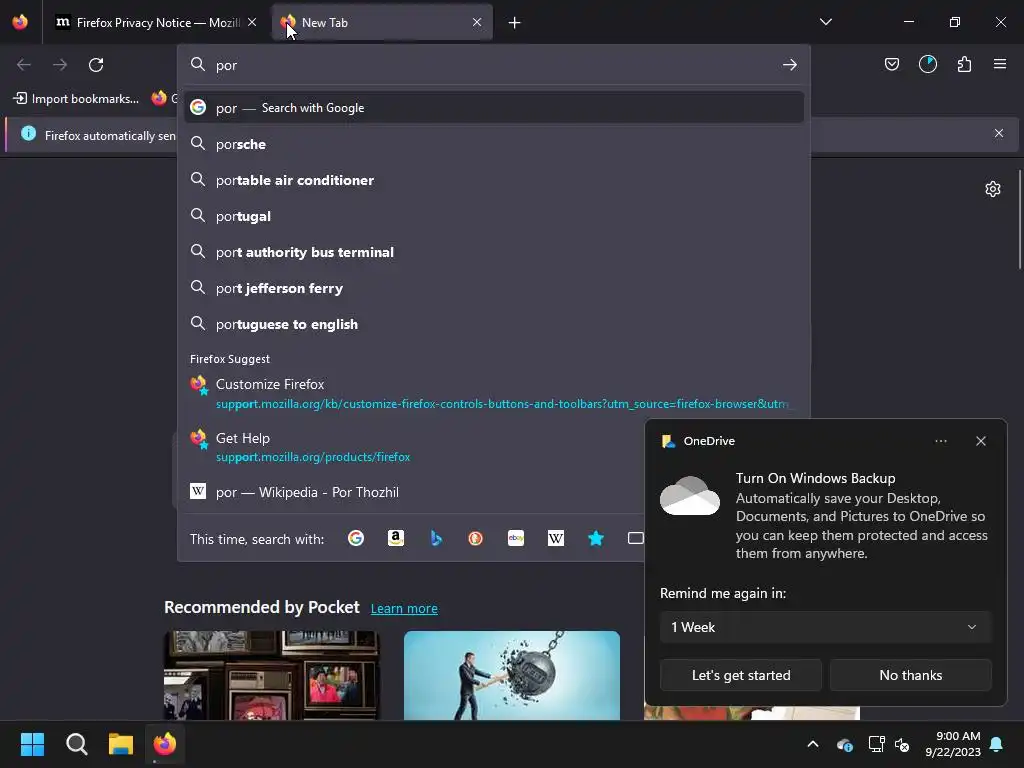
Task: Open the Windows Start menu
Action: click(x=32, y=744)
